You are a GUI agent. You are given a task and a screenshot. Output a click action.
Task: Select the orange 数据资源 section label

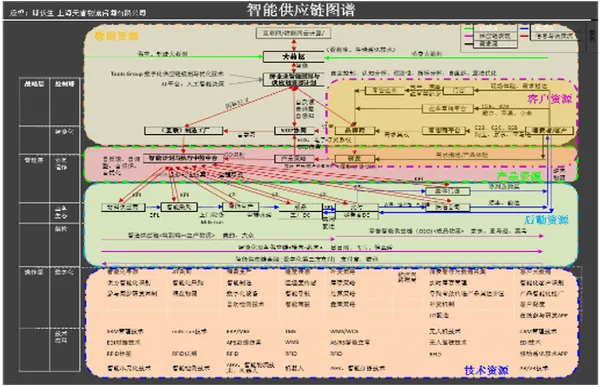(116, 36)
